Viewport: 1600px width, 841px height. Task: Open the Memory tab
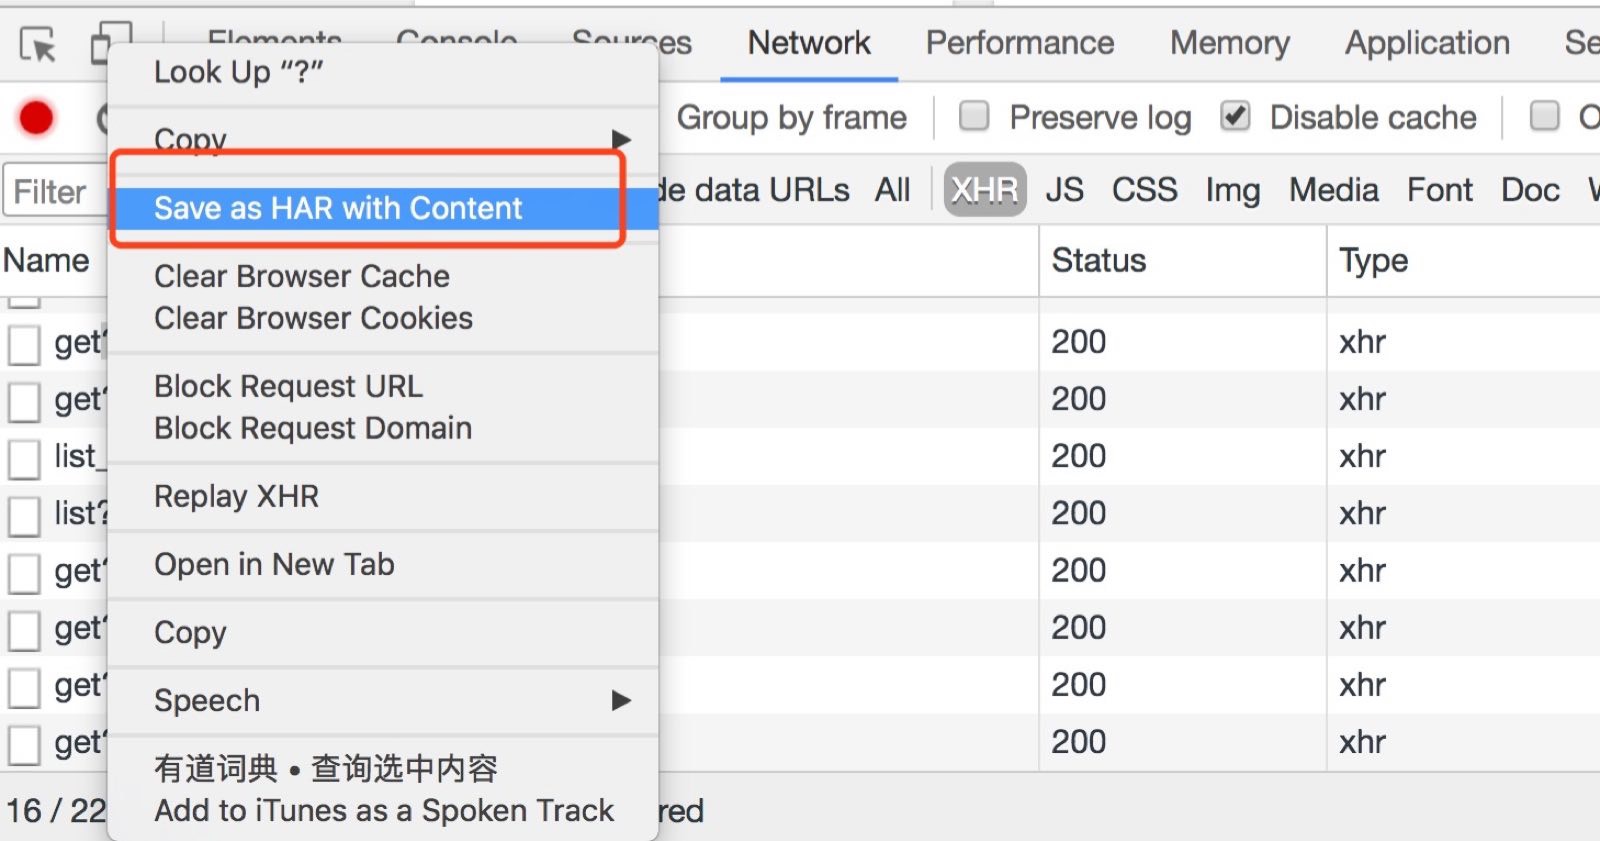pyautogui.click(x=1229, y=43)
